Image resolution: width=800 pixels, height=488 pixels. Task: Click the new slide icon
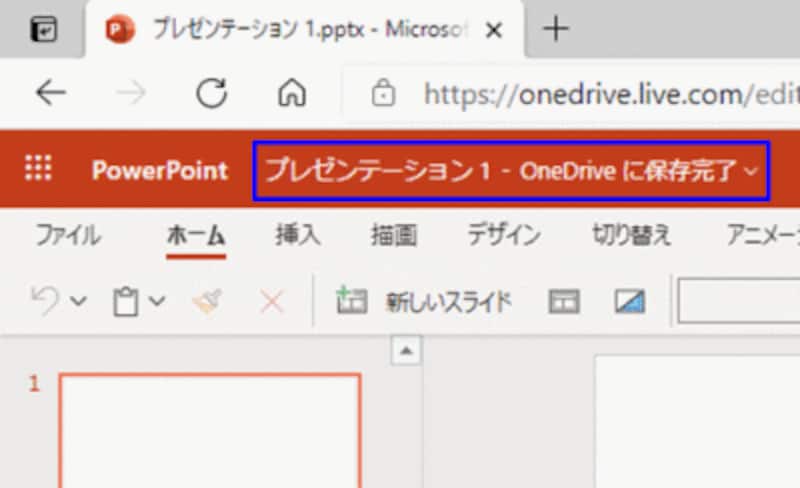352,300
